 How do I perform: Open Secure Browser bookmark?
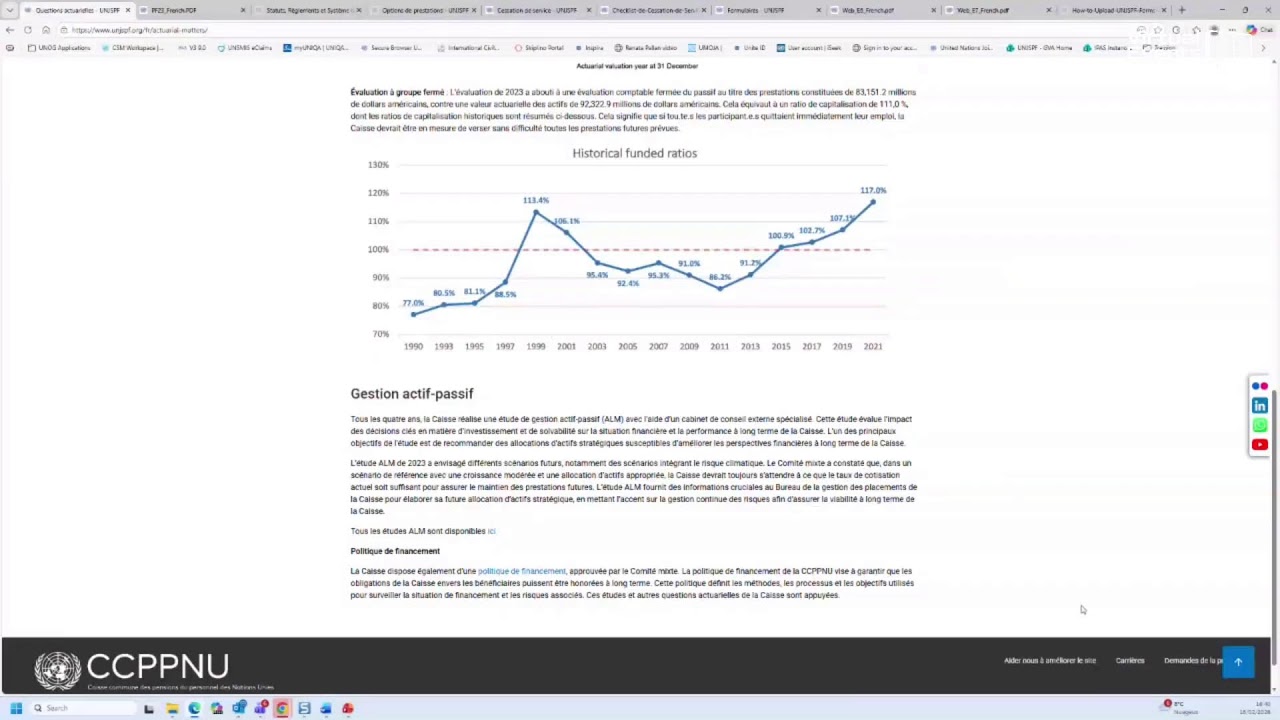(391, 48)
